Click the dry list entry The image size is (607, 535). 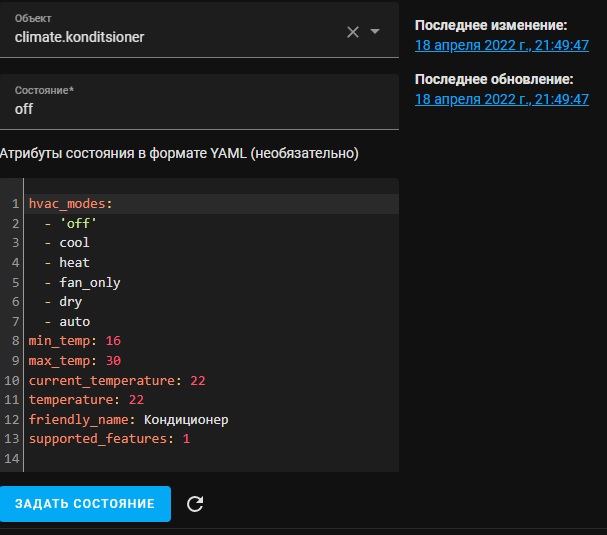70,302
